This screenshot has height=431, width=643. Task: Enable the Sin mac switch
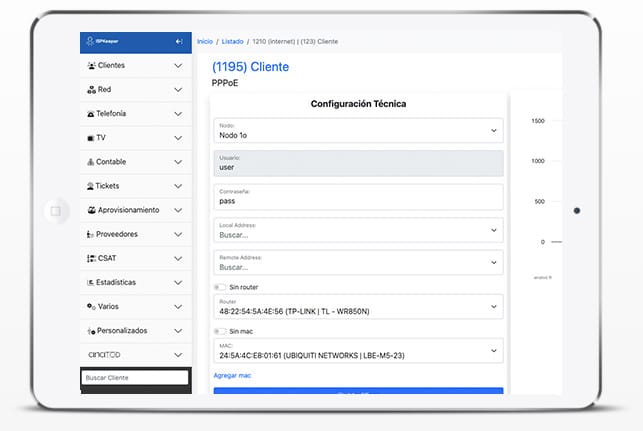coord(220,331)
